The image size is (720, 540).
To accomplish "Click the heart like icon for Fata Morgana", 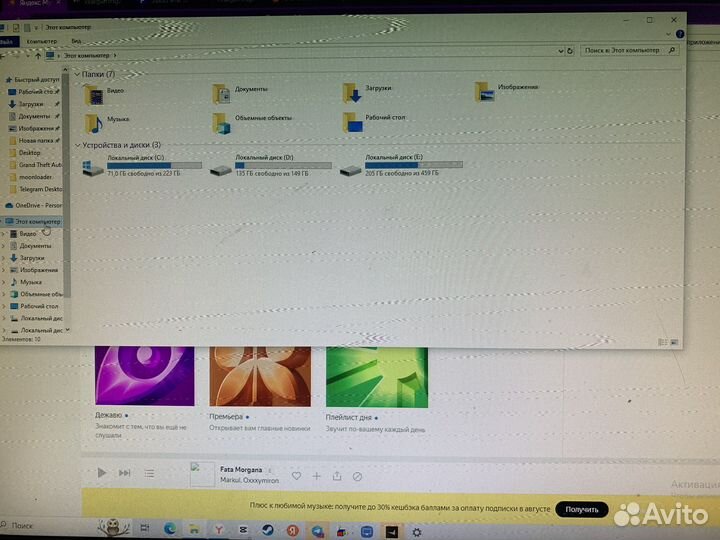I will pos(296,476).
